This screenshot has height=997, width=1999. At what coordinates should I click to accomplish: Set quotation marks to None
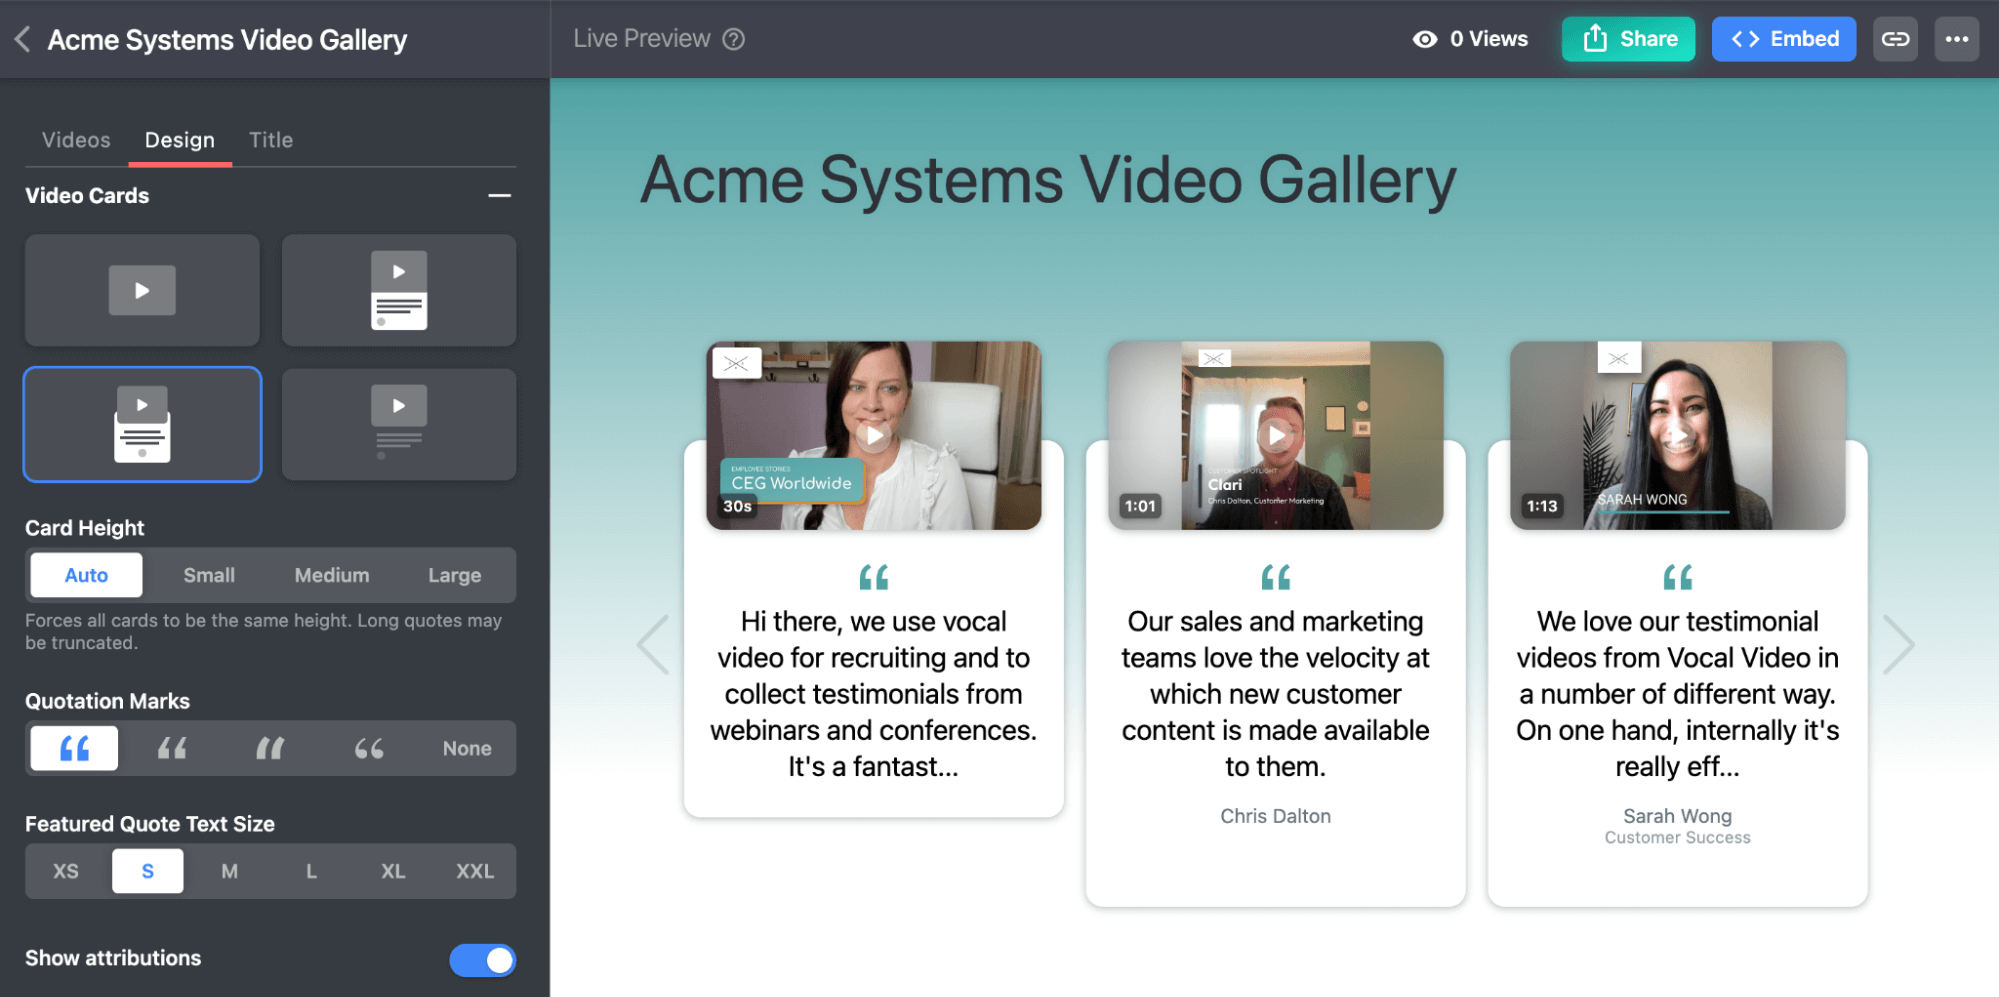tap(466, 748)
